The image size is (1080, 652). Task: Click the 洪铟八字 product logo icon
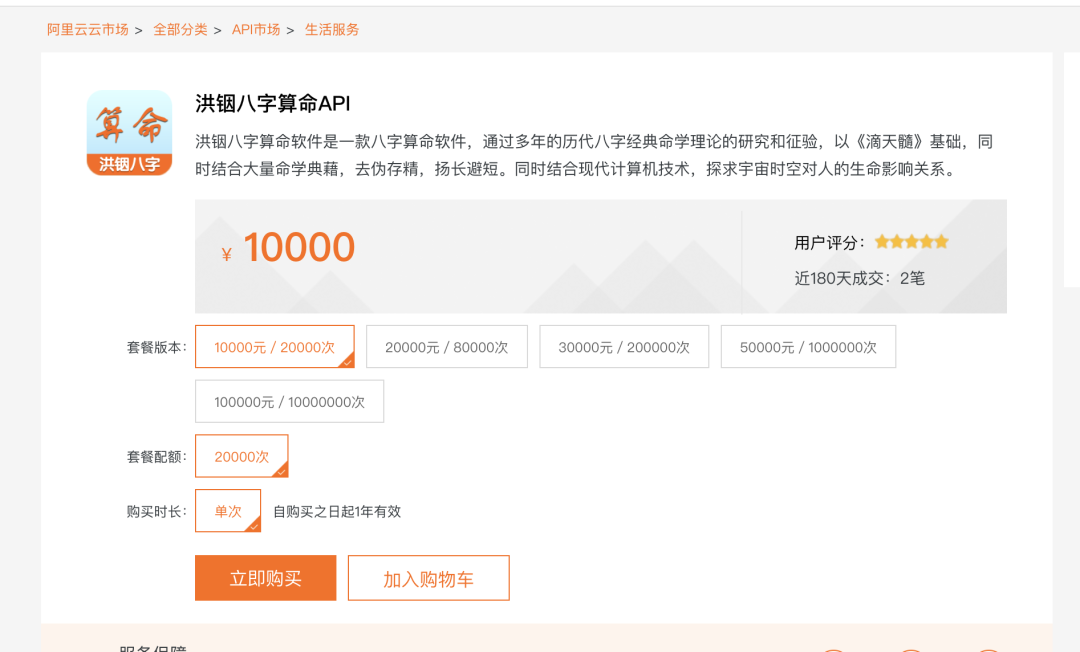pyautogui.click(x=129, y=133)
